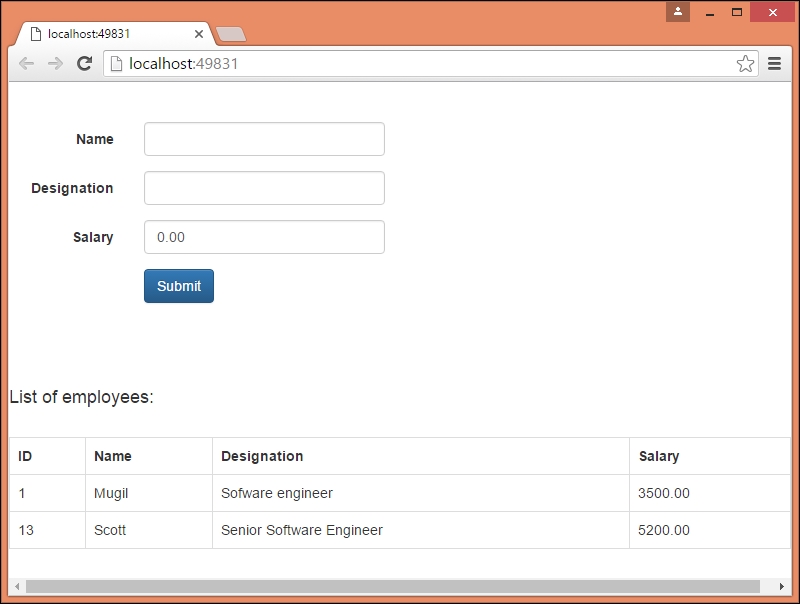The height and width of the screenshot is (604, 800).
Task: Submit the employee form
Action: [x=179, y=286]
